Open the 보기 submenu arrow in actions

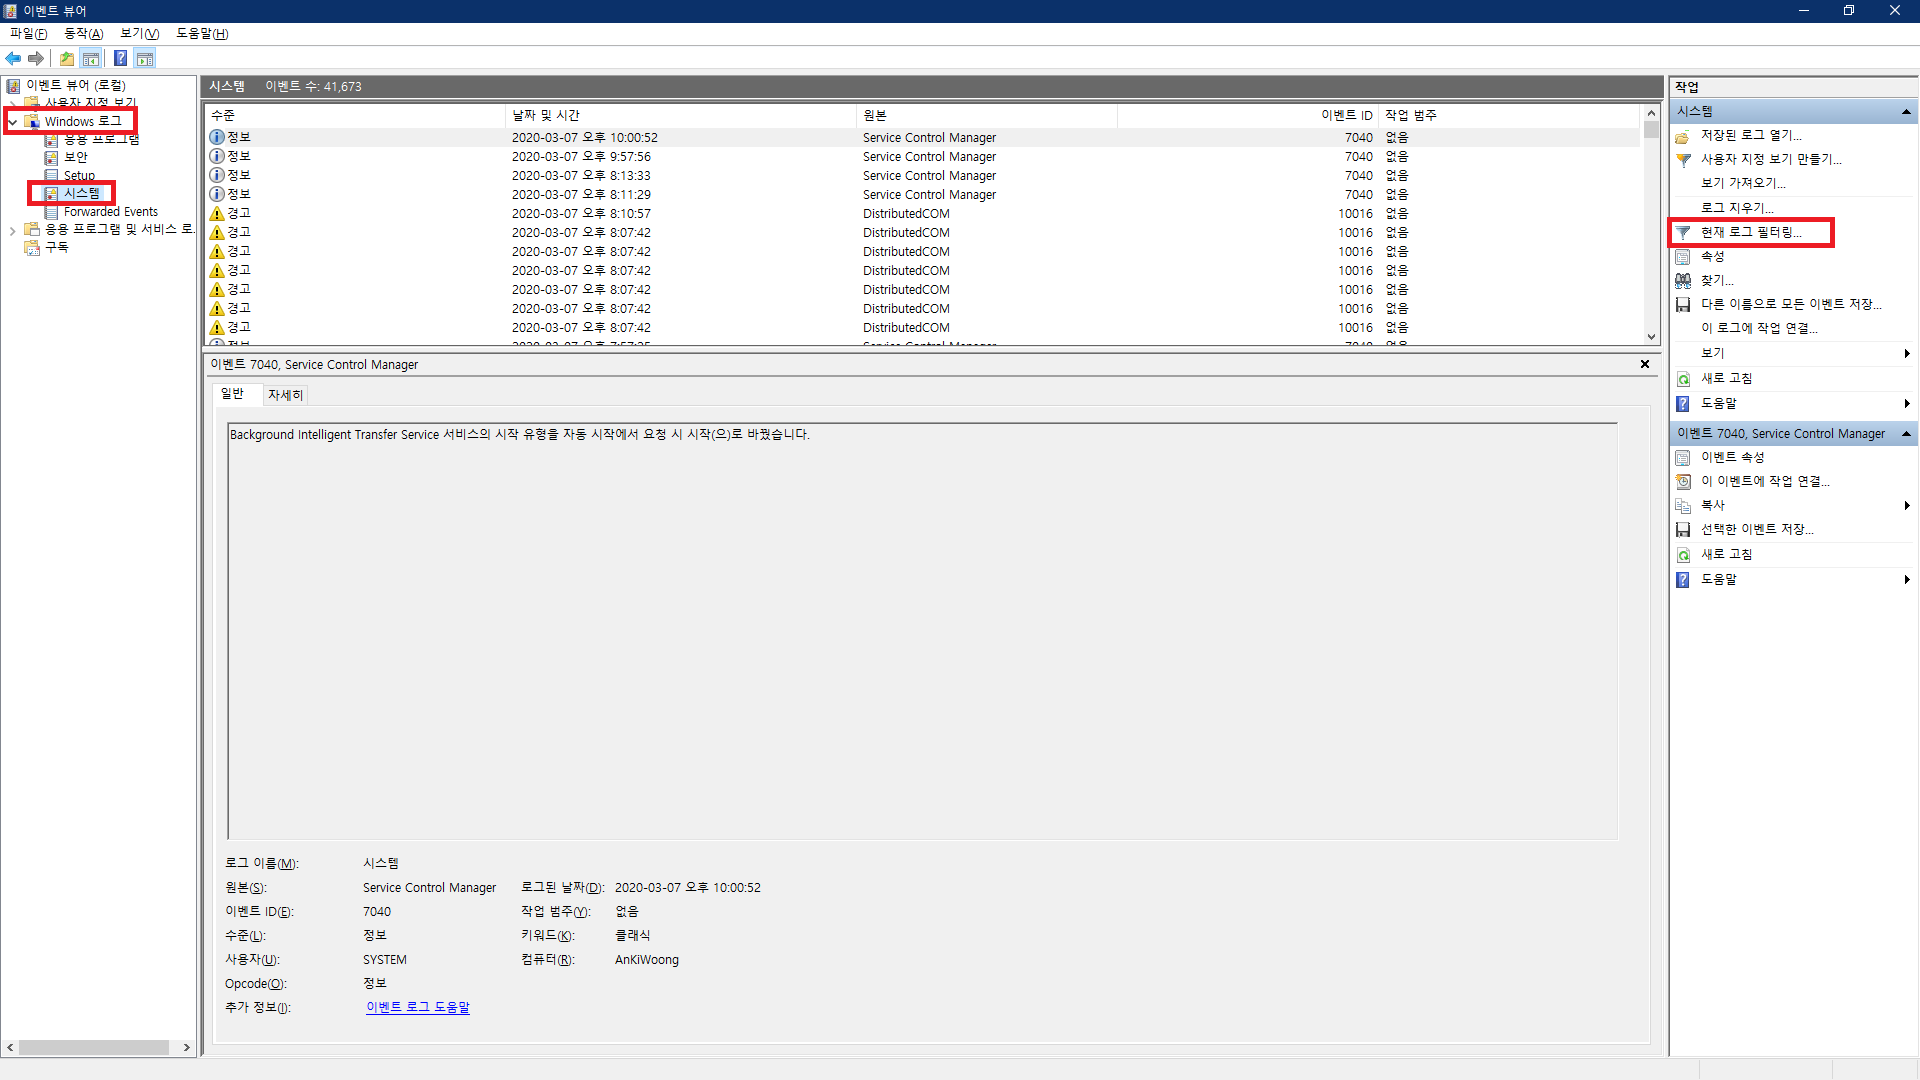(x=1906, y=353)
